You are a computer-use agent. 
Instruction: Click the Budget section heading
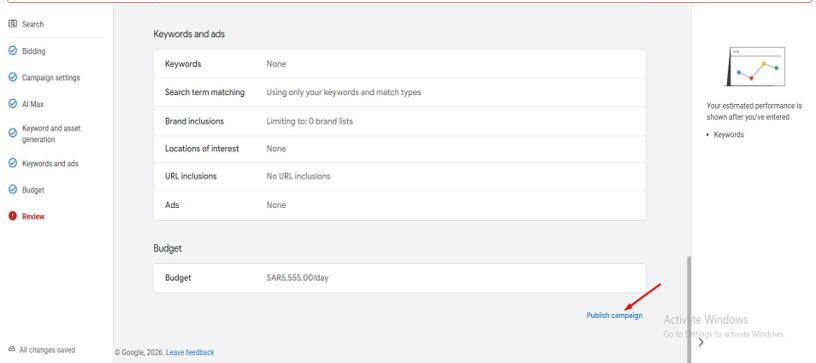coord(168,249)
